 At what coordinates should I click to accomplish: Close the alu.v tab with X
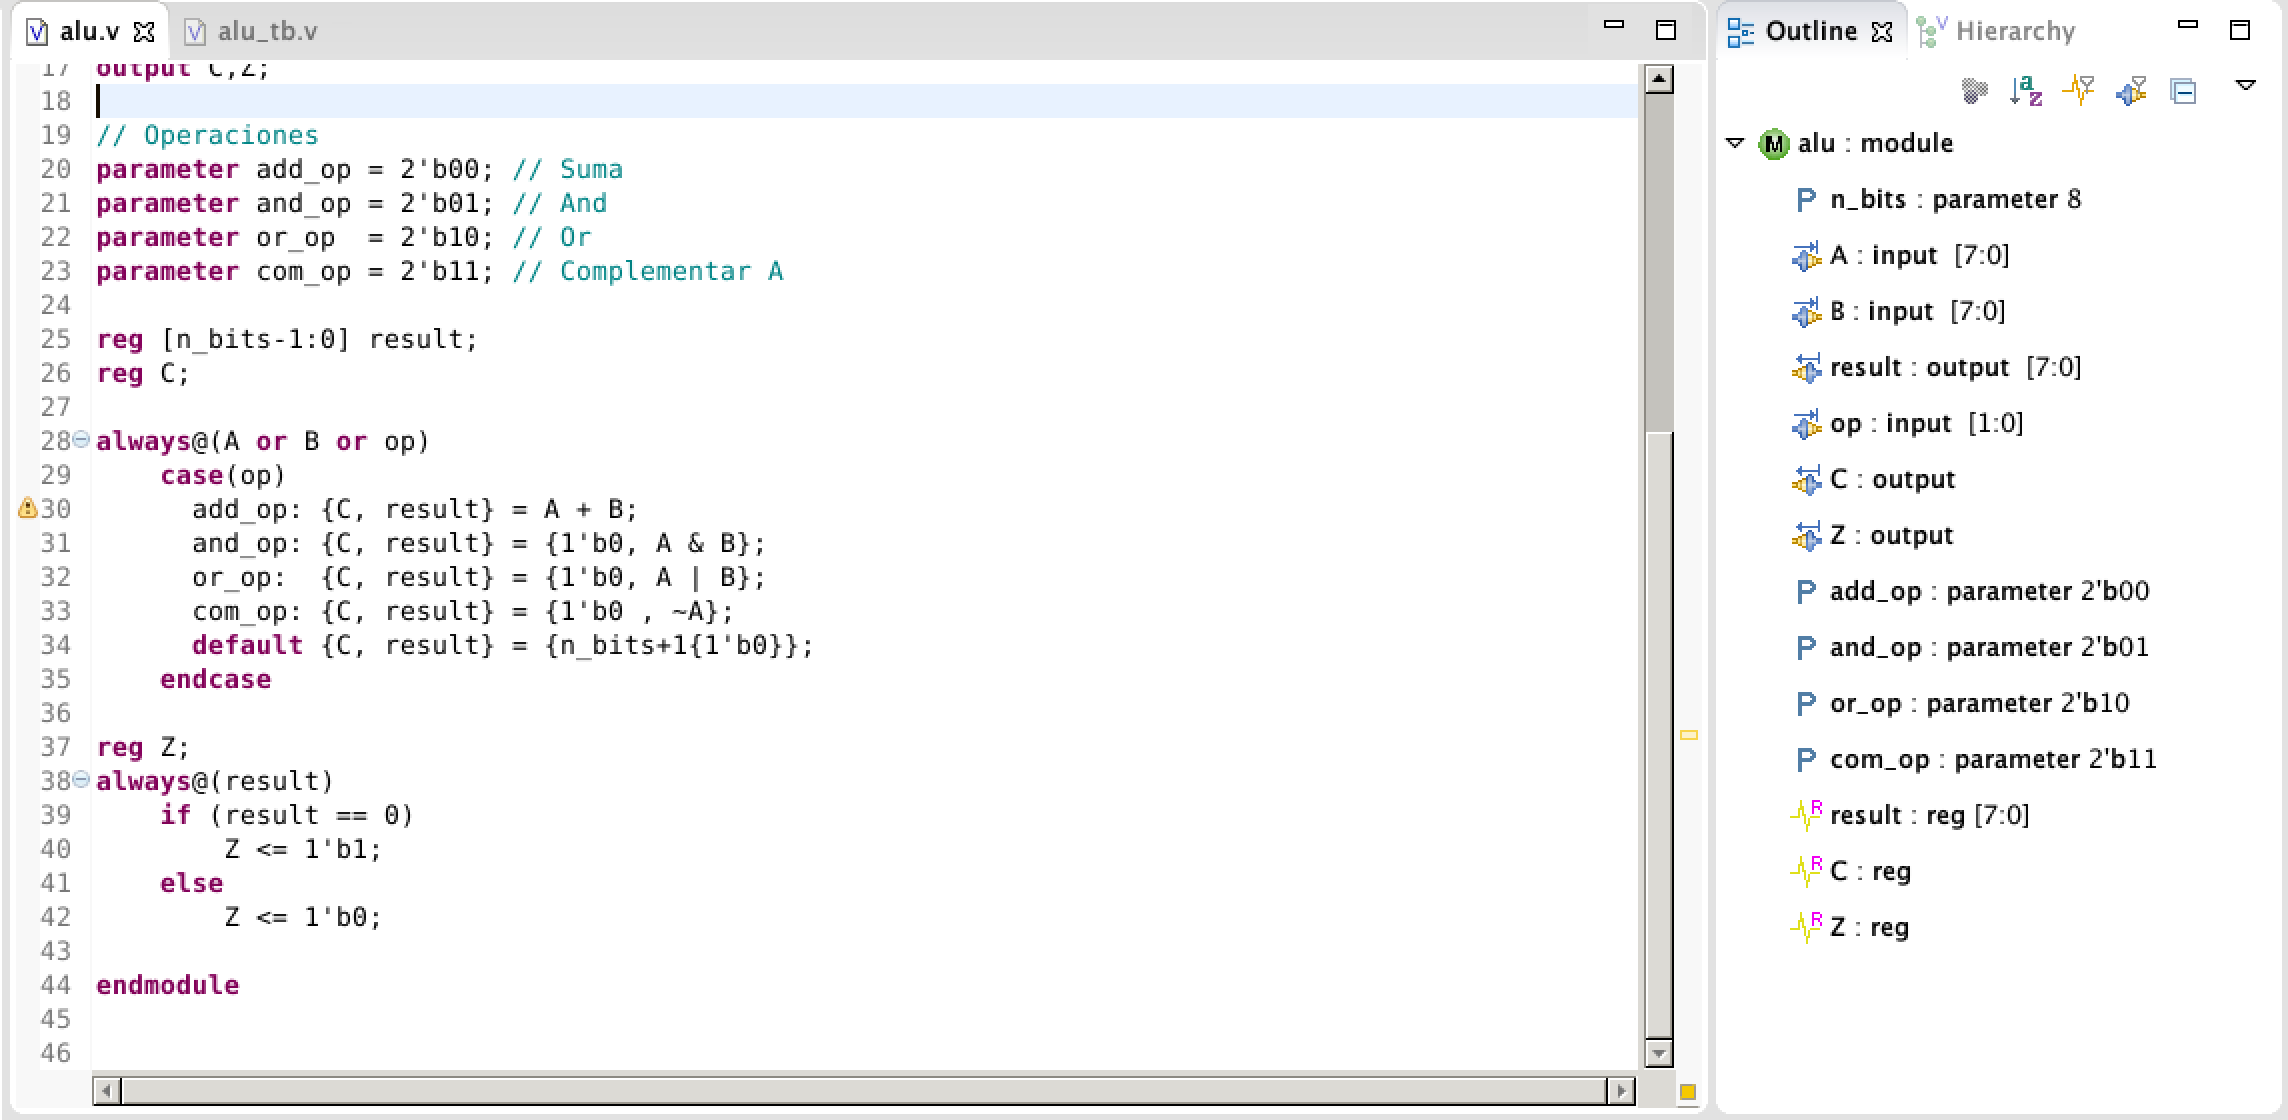point(144,32)
